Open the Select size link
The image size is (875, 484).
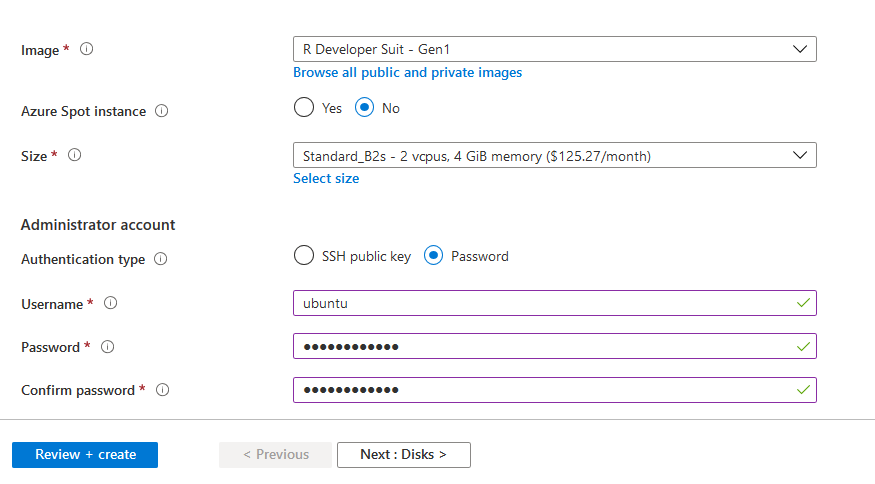tap(326, 179)
